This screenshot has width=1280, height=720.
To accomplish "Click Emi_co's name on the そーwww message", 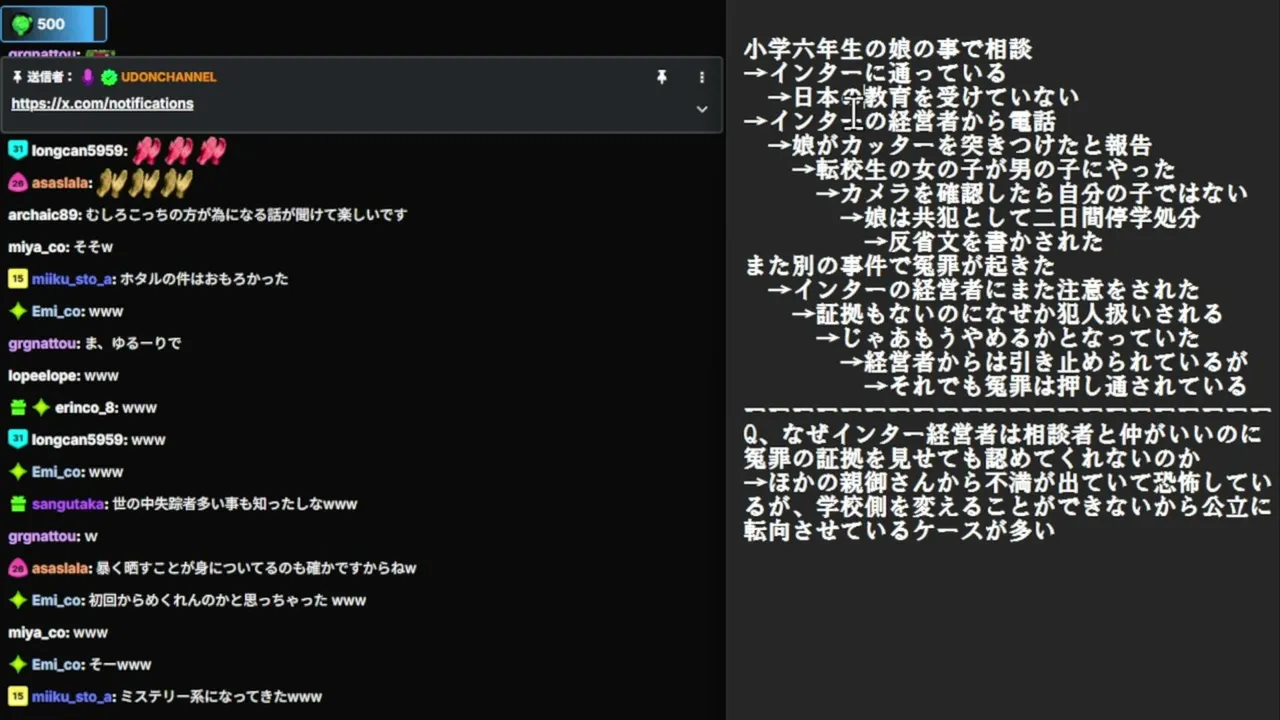I will (56, 664).
